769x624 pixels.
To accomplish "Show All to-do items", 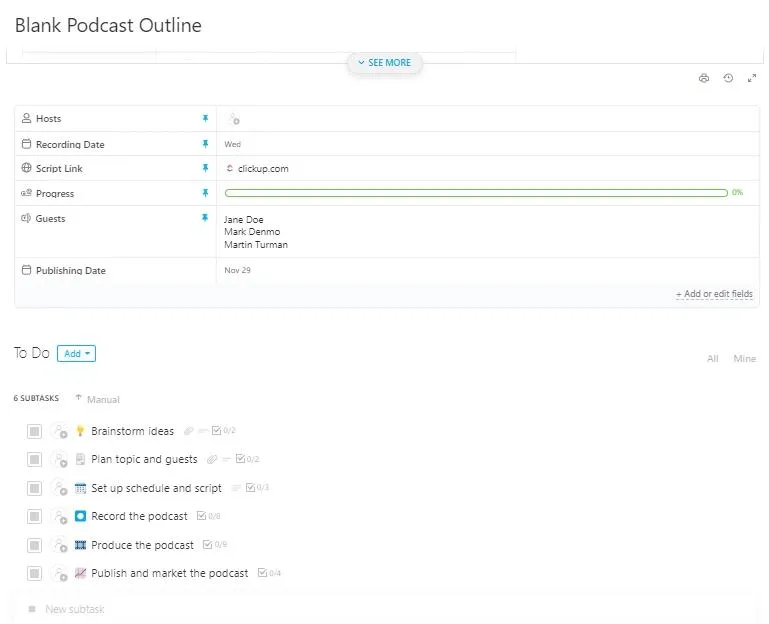I will click(713, 359).
